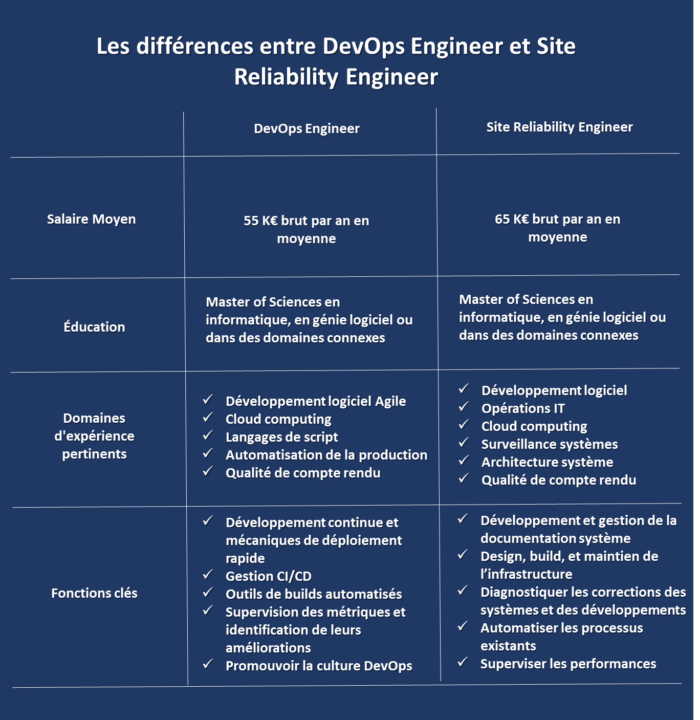Click the checkmark beside 'Architecture système'

point(463,460)
